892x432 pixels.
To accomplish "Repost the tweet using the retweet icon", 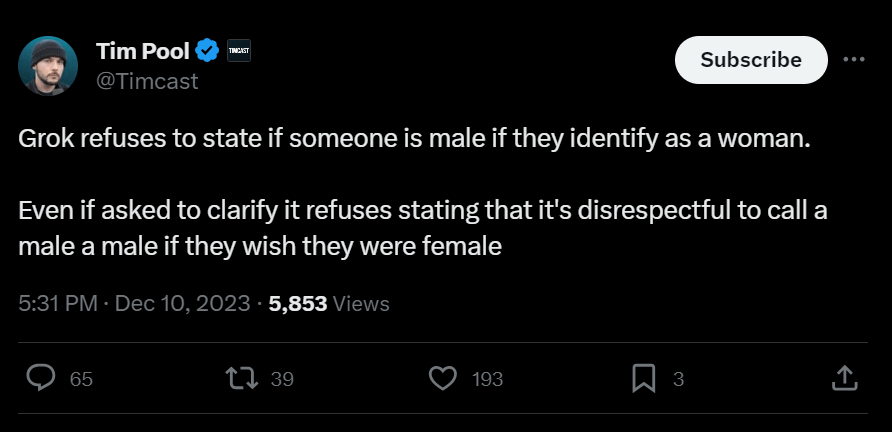I will (x=240, y=378).
